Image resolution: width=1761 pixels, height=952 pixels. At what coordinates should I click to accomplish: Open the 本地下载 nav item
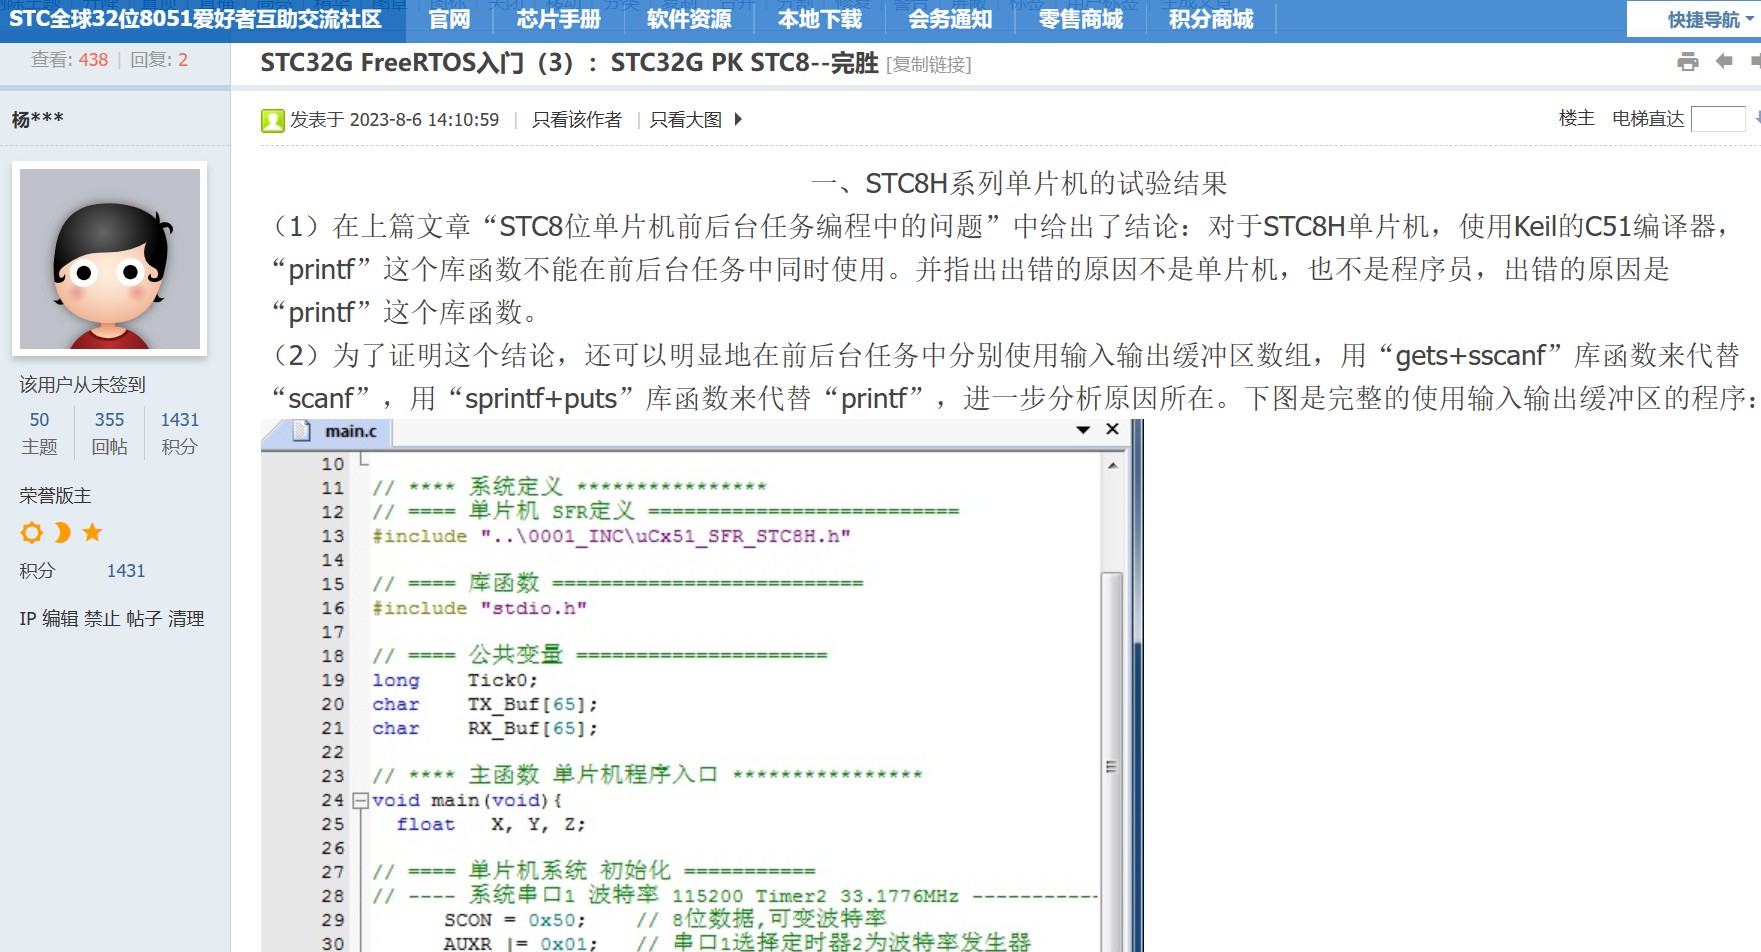820,19
